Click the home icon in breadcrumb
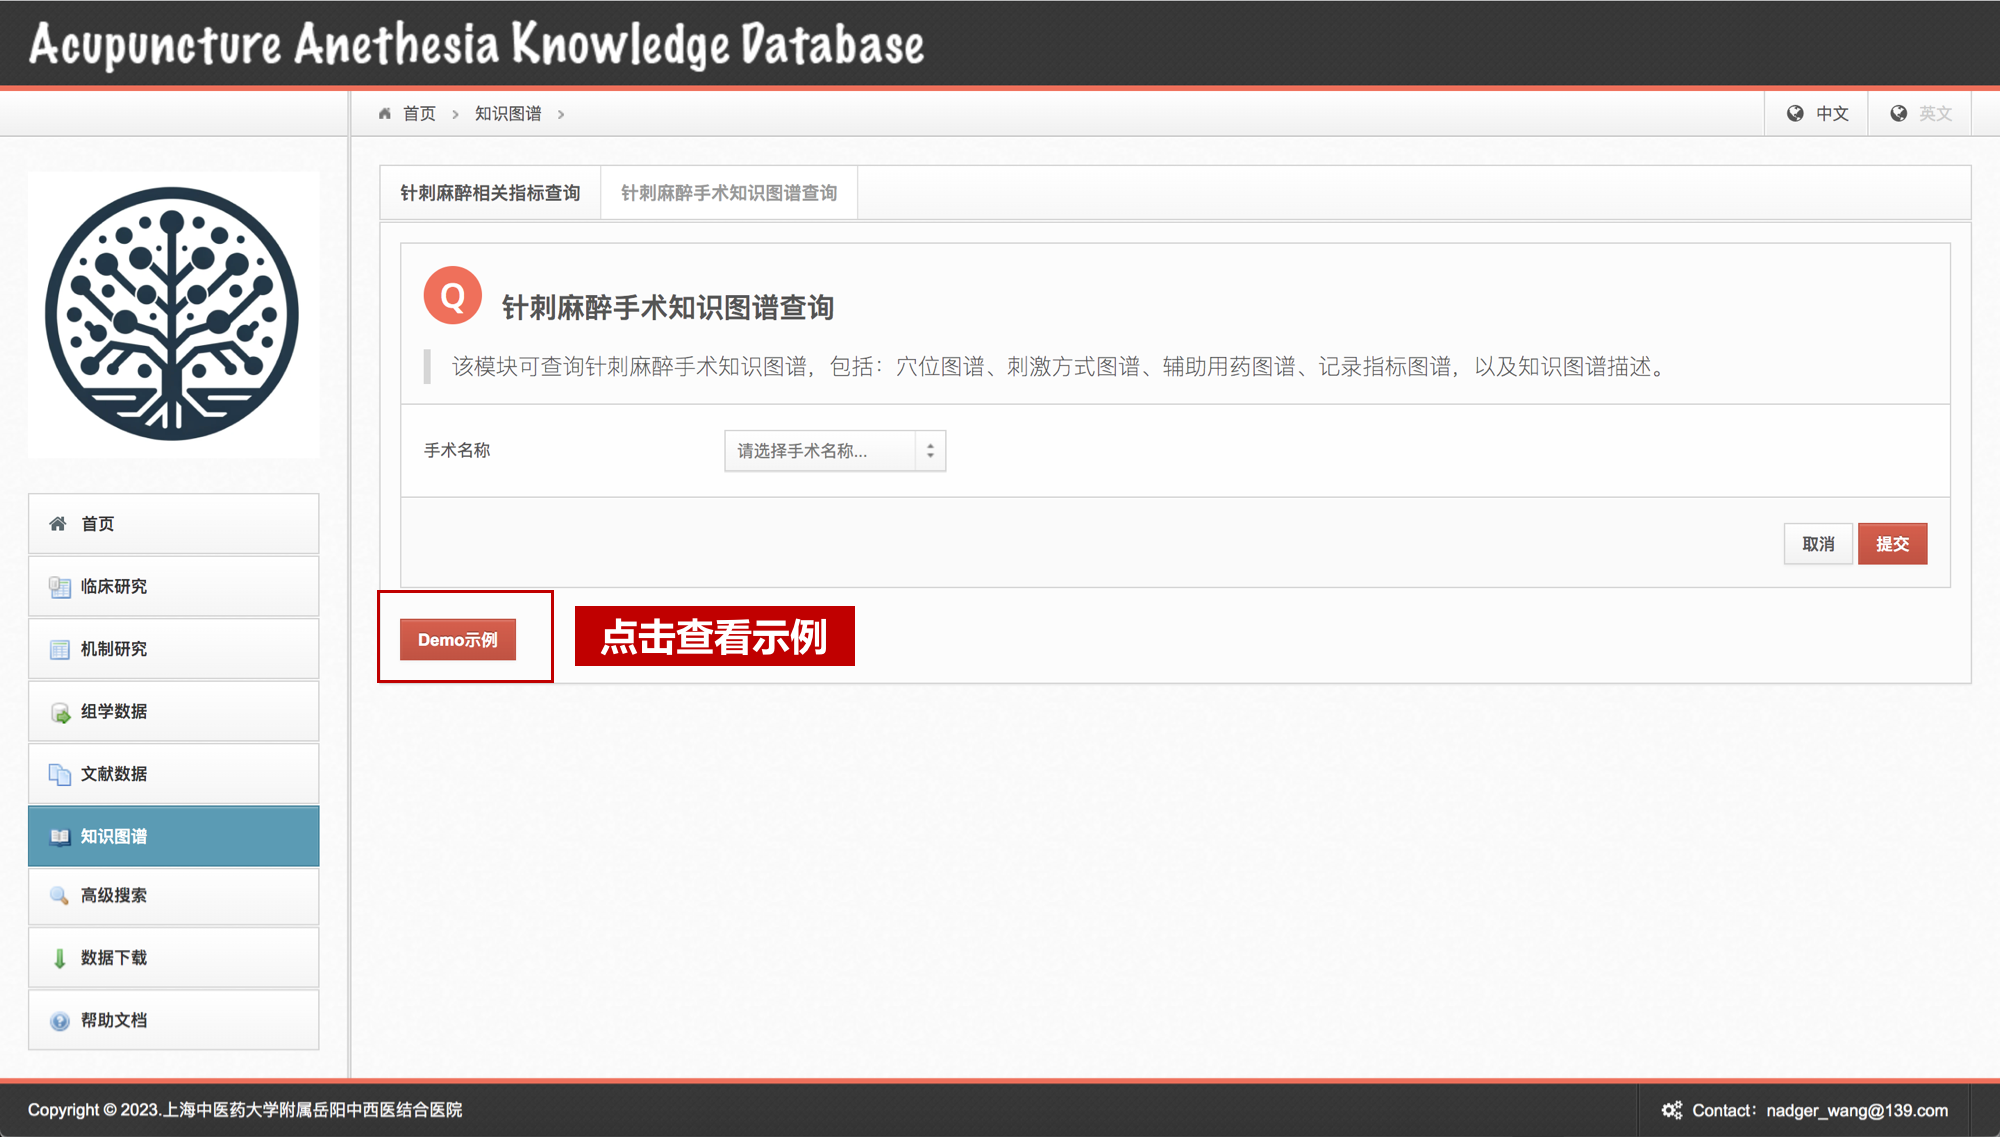This screenshot has width=2000, height=1137. point(385,114)
